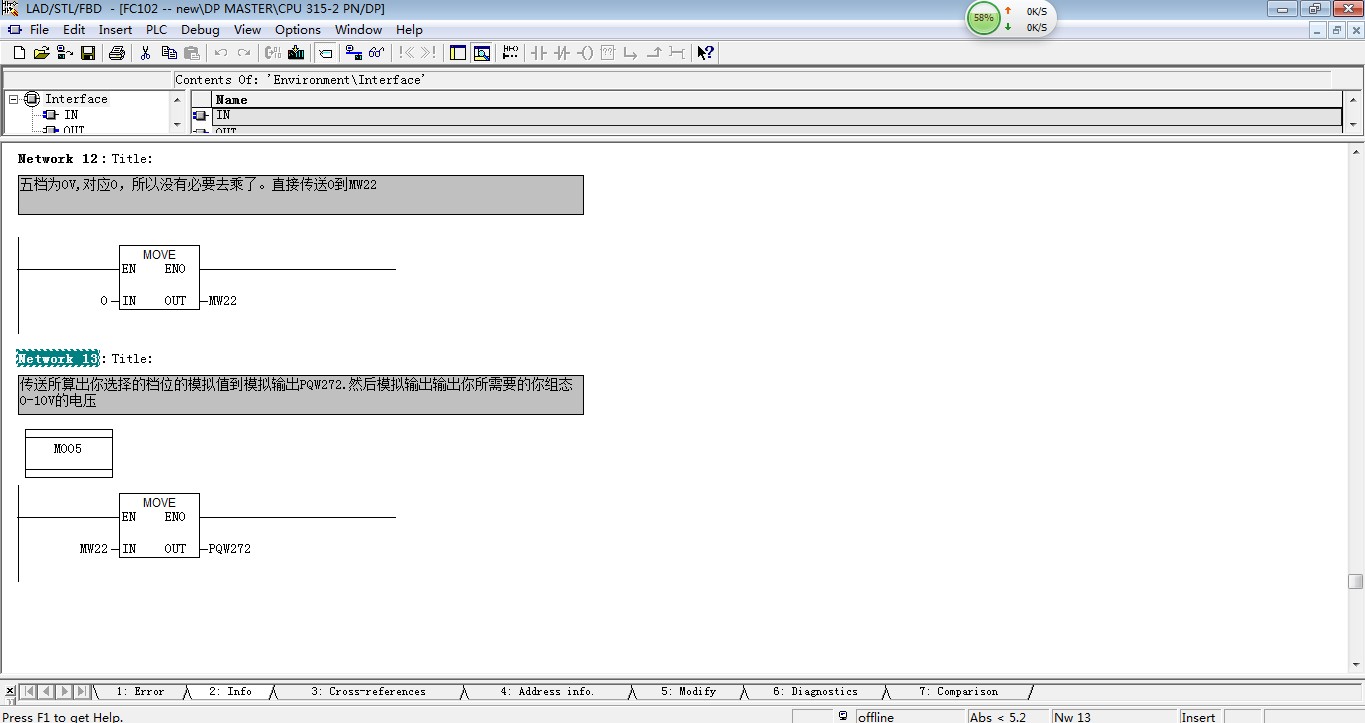The height and width of the screenshot is (723, 1365).
Task: Click the Monitor glasses icon
Action: [376, 53]
